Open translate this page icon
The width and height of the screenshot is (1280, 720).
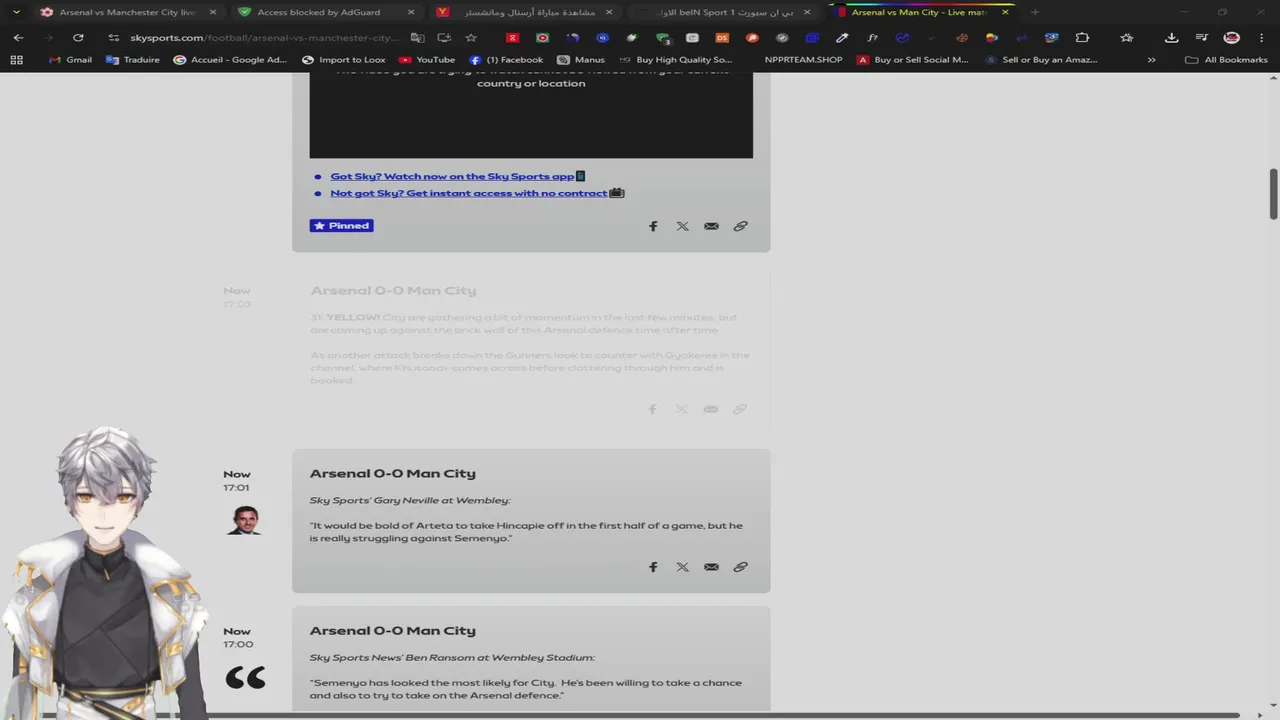click(418, 38)
